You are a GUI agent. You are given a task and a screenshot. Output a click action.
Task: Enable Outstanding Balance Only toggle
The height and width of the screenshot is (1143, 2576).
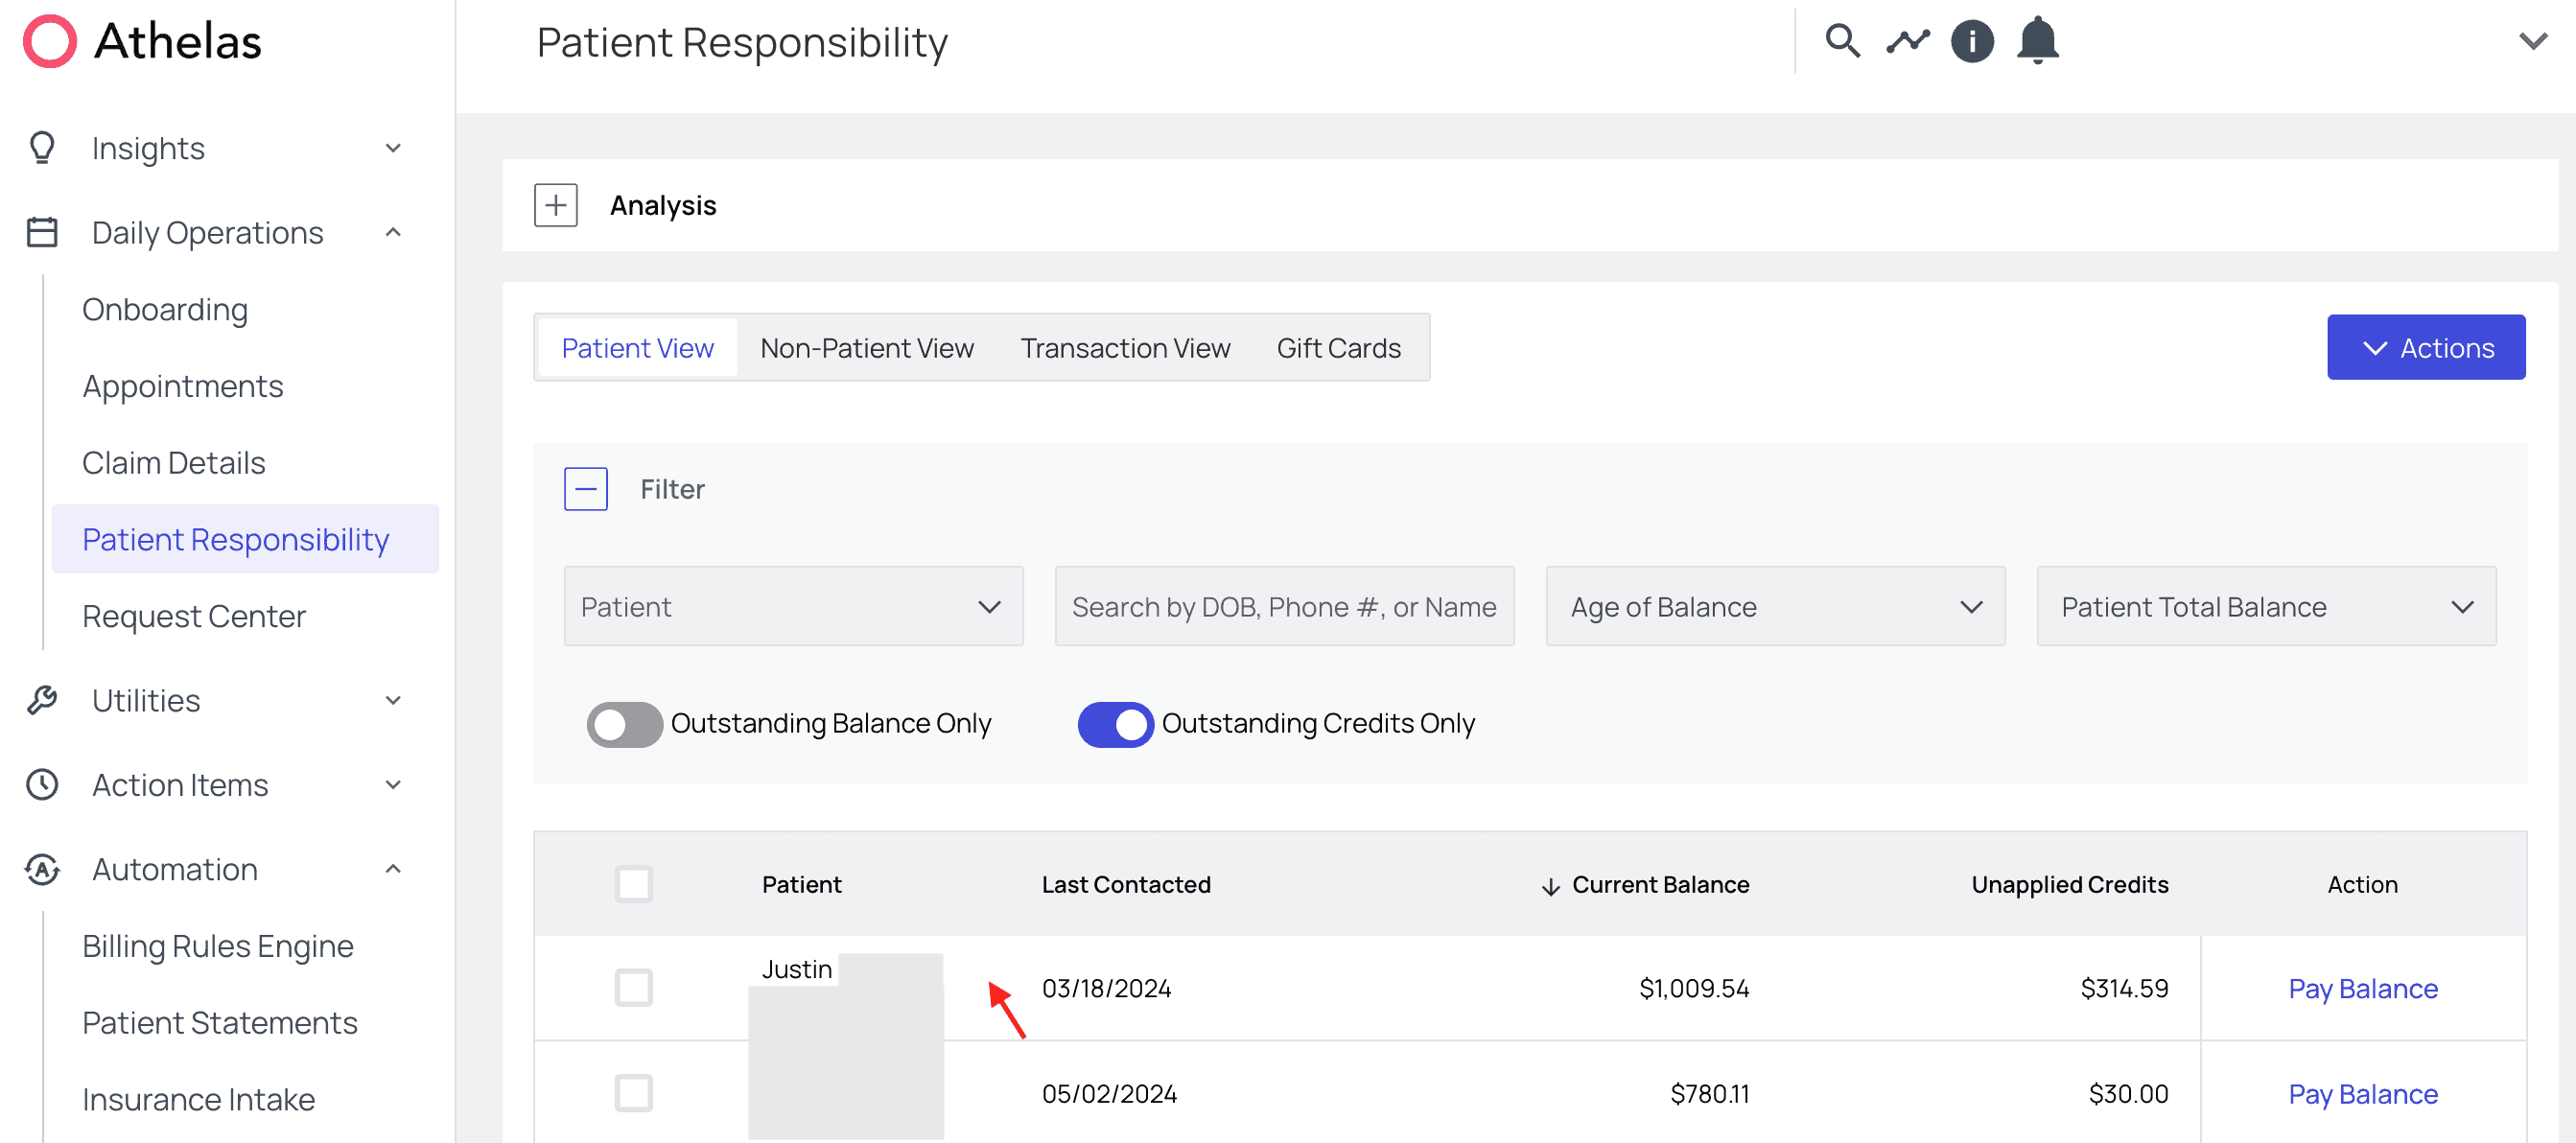[x=624, y=724]
